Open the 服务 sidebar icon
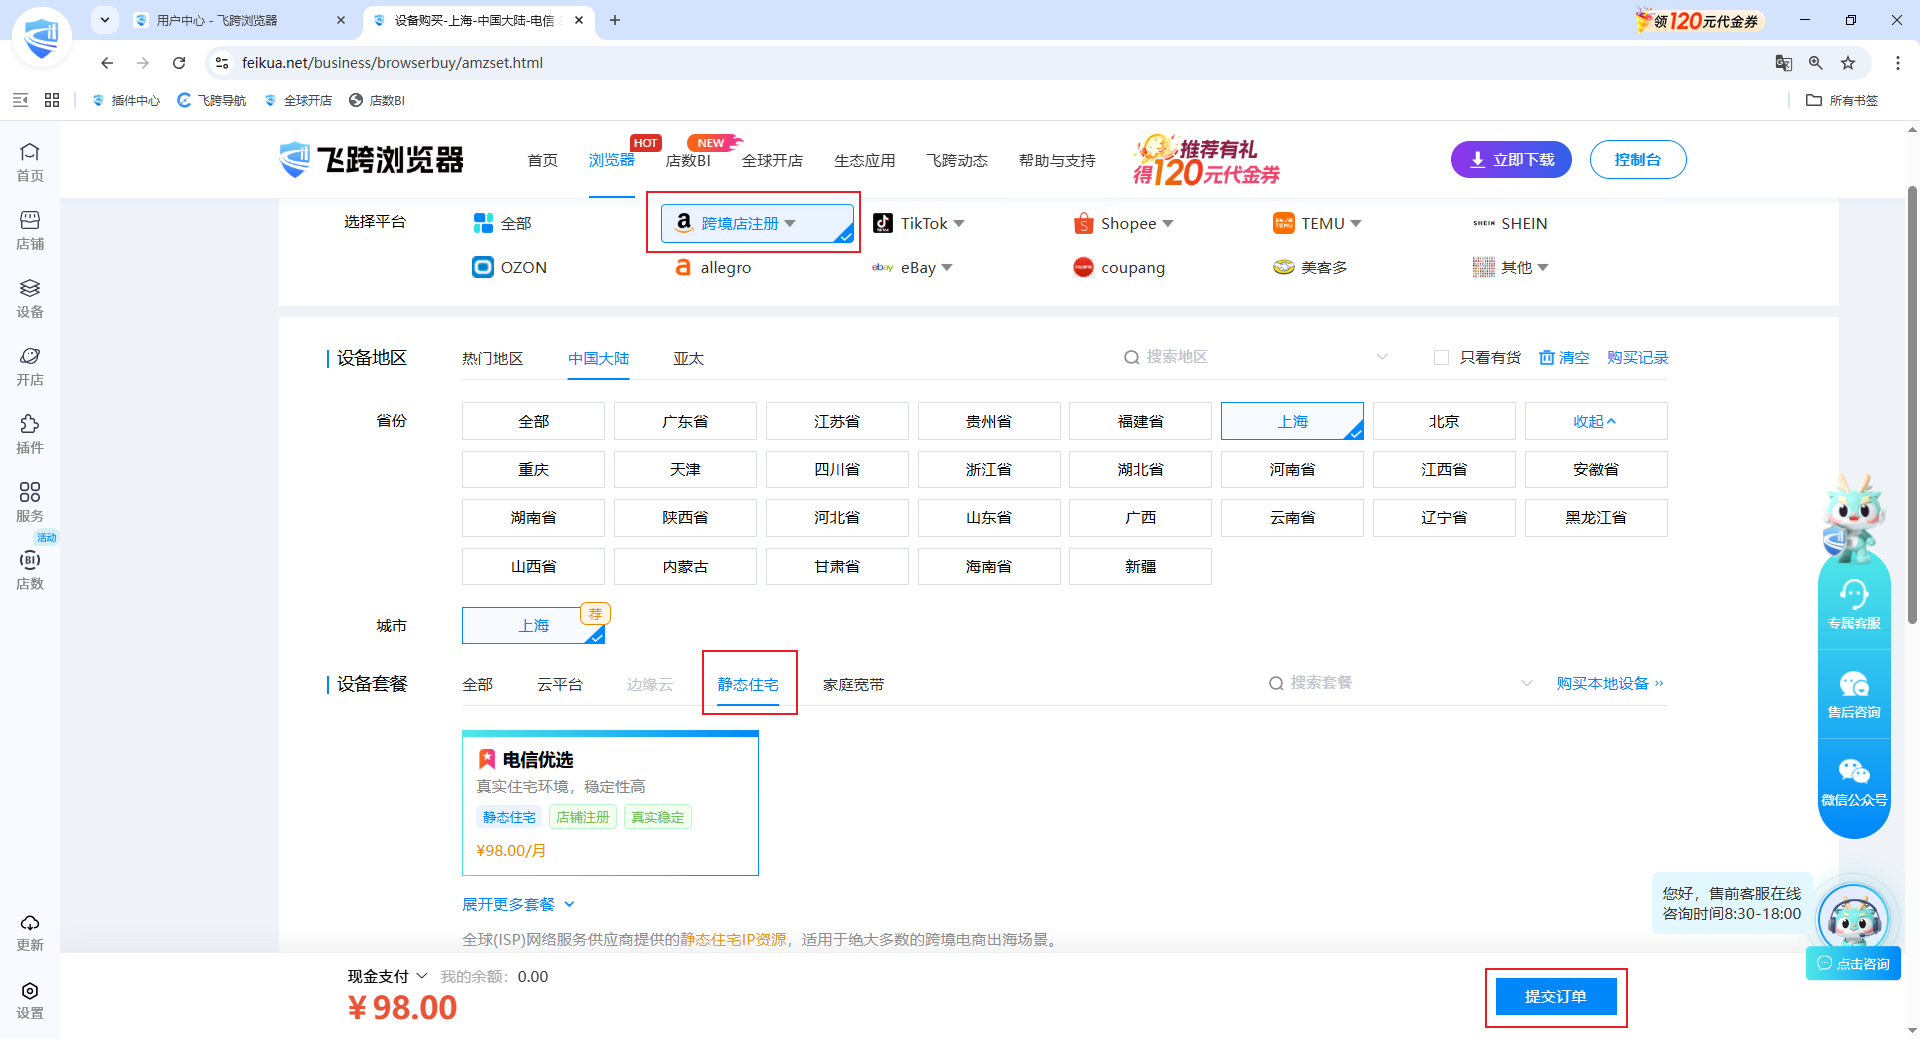Viewport: 1920px width, 1039px height. (30, 502)
